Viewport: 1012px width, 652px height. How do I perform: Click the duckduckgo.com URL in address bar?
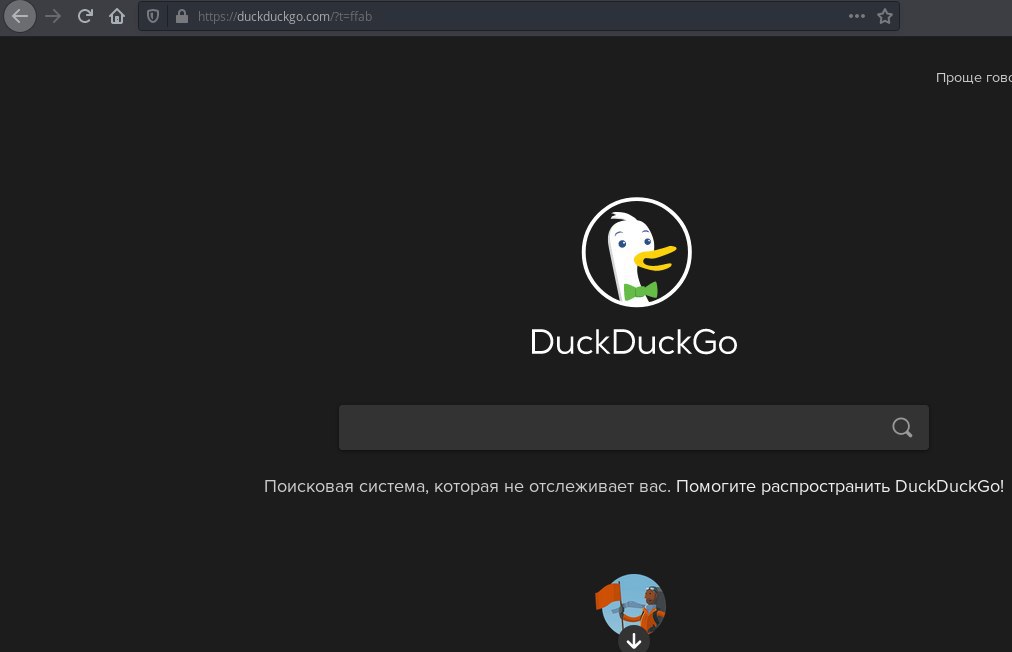285,17
